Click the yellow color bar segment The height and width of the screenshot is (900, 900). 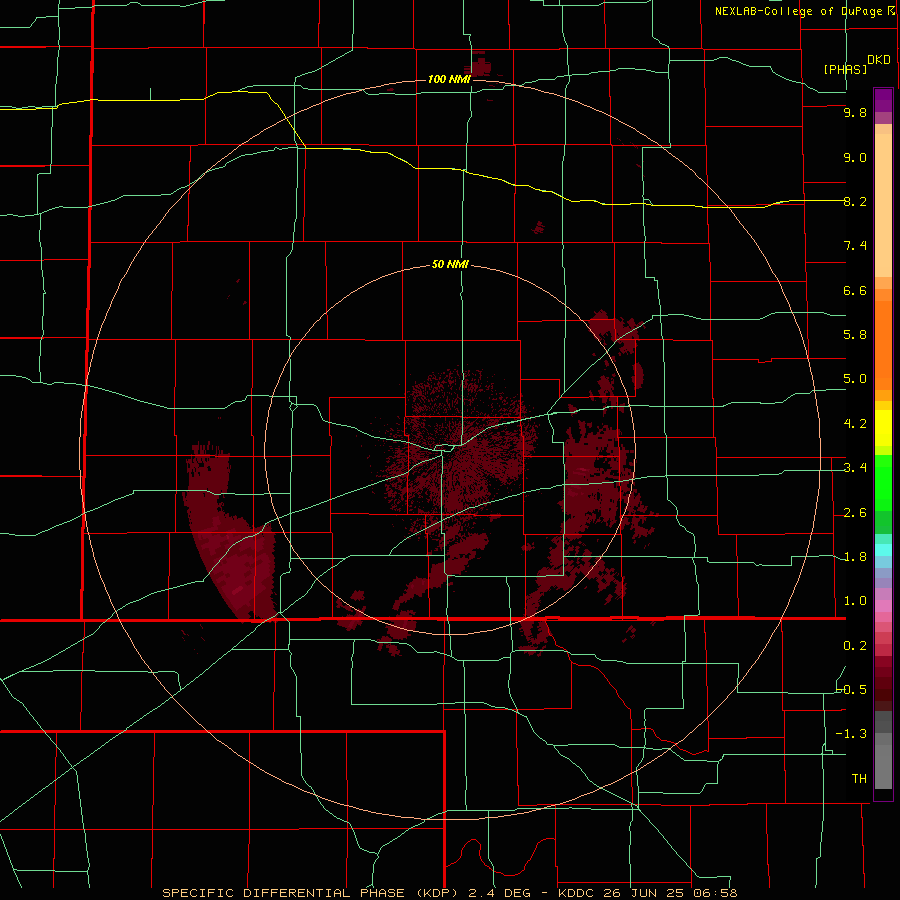point(883,428)
